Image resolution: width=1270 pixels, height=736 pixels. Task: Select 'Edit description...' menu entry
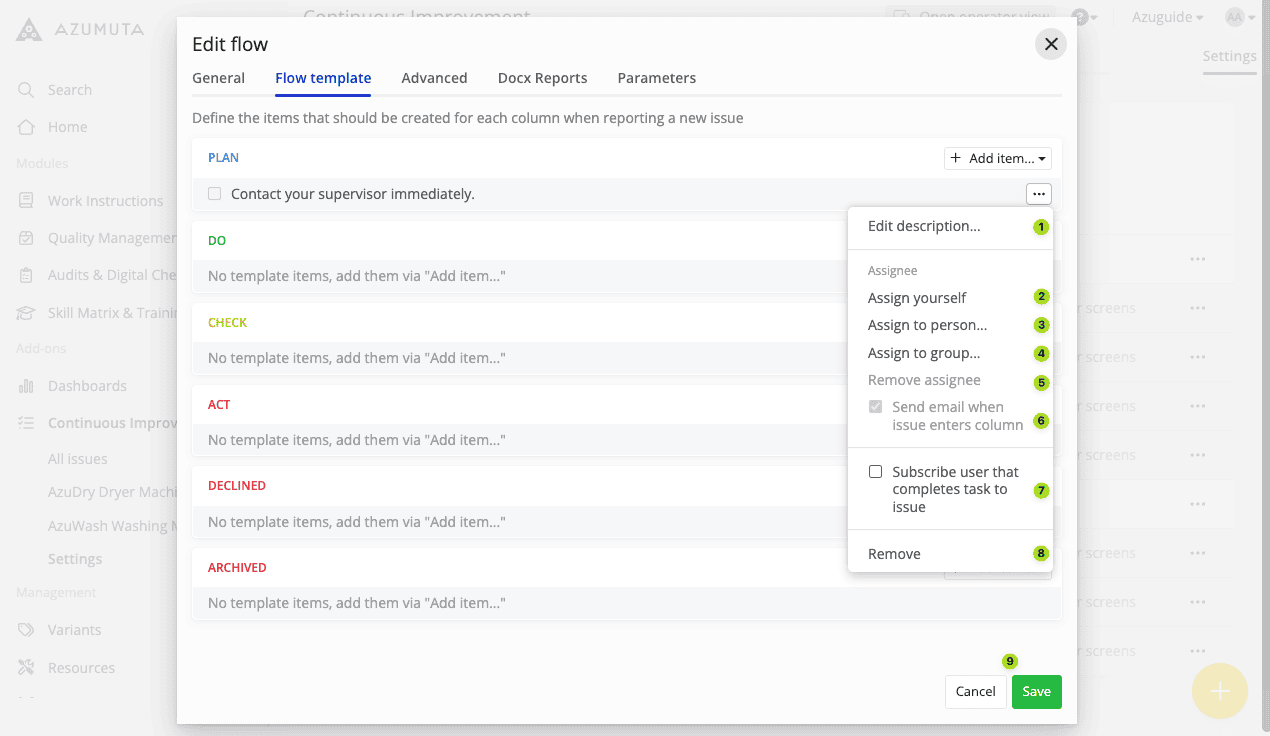(x=924, y=226)
